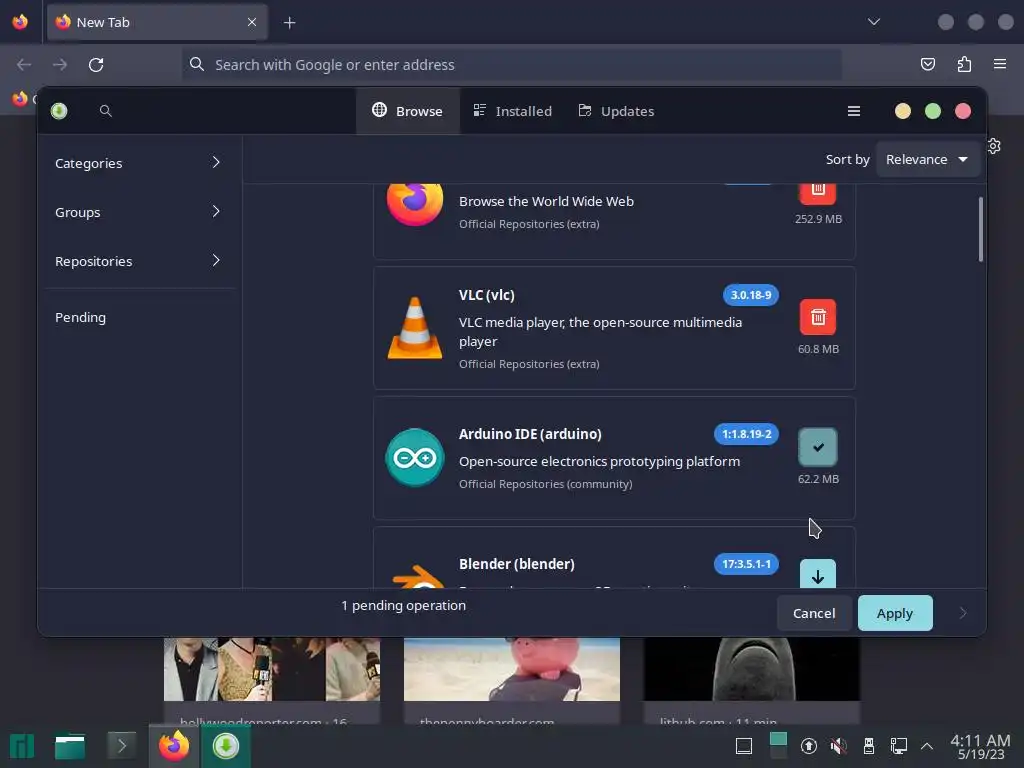Open the Firefox new tab settings gear
This screenshot has width=1024, height=768.
click(x=994, y=146)
